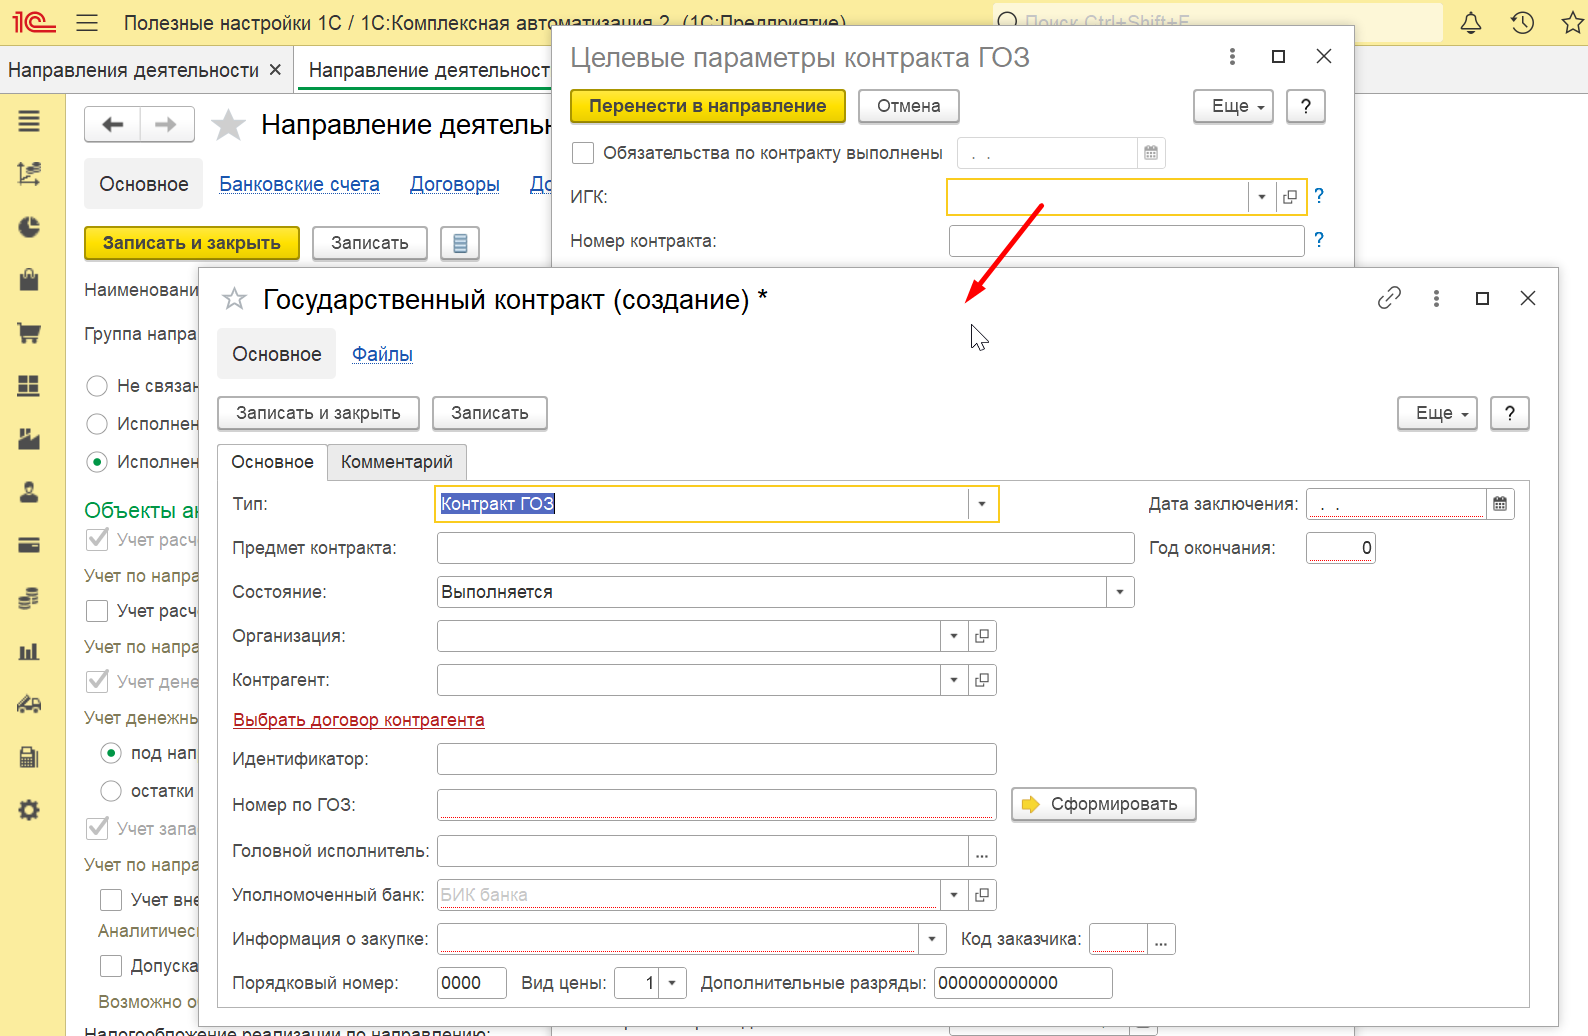This screenshot has height=1036, width=1588.
Task: Check Обязательства по контракту выполнены
Action: (x=582, y=153)
